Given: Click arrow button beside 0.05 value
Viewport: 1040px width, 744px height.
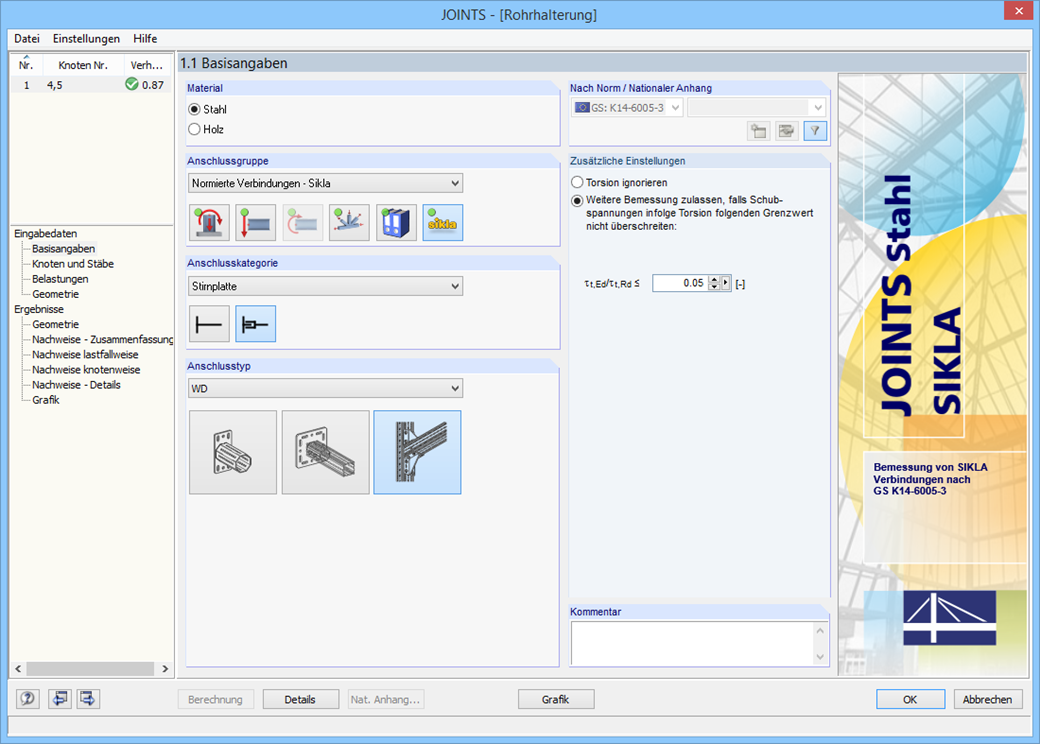Looking at the screenshot, I should coord(726,283).
